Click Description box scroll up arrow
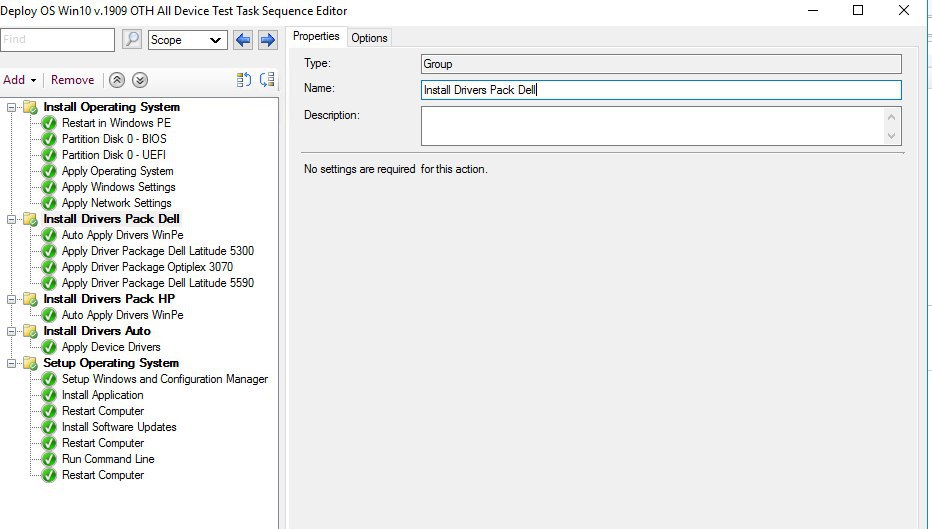 click(891, 116)
